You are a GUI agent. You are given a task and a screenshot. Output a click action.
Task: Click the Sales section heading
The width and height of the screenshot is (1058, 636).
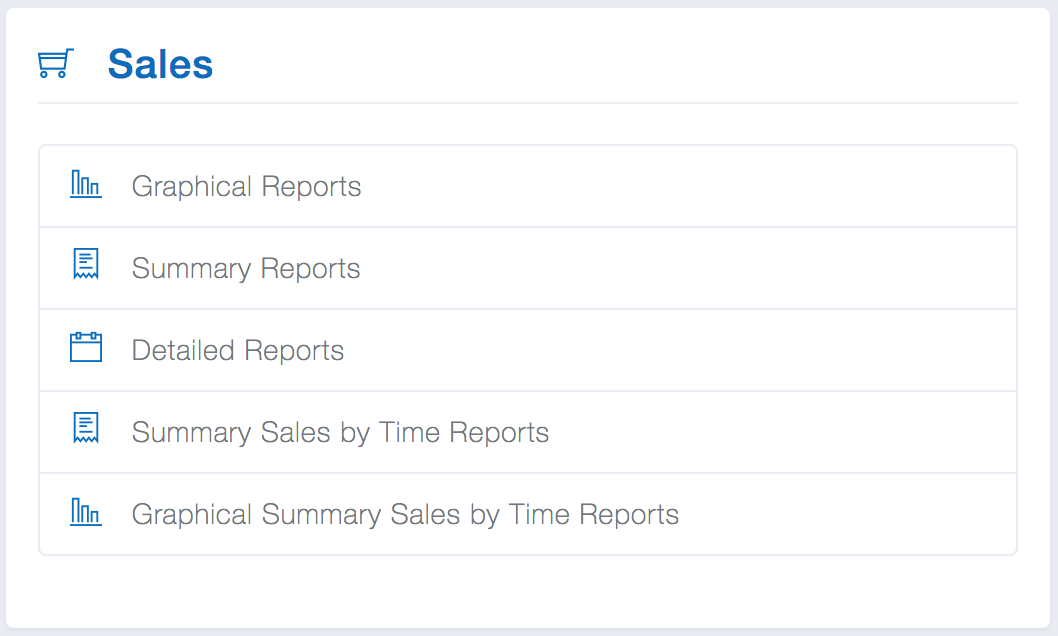160,65
